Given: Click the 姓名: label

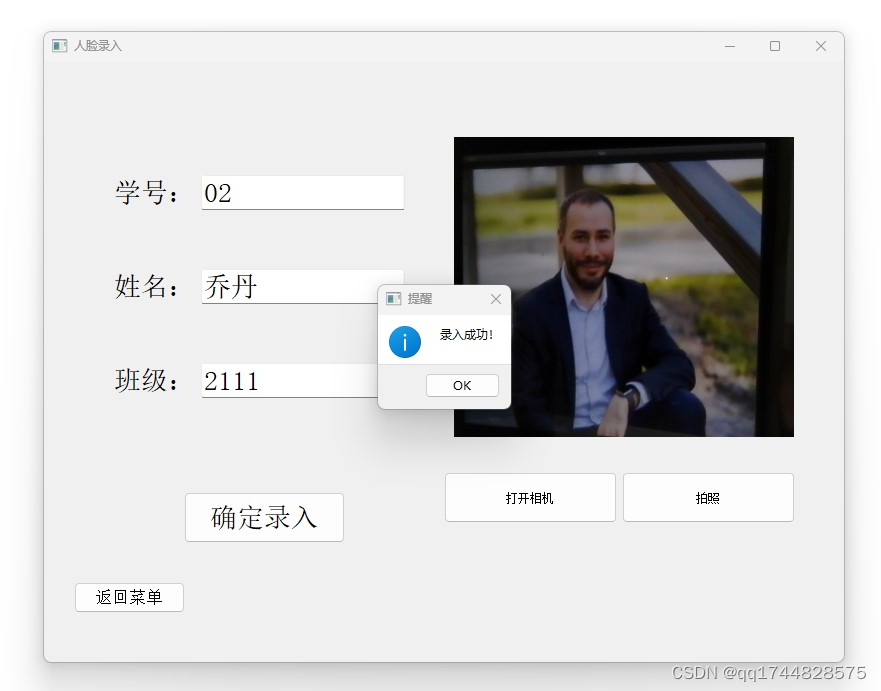Looking at the screenshot, I should coord(147,287).
